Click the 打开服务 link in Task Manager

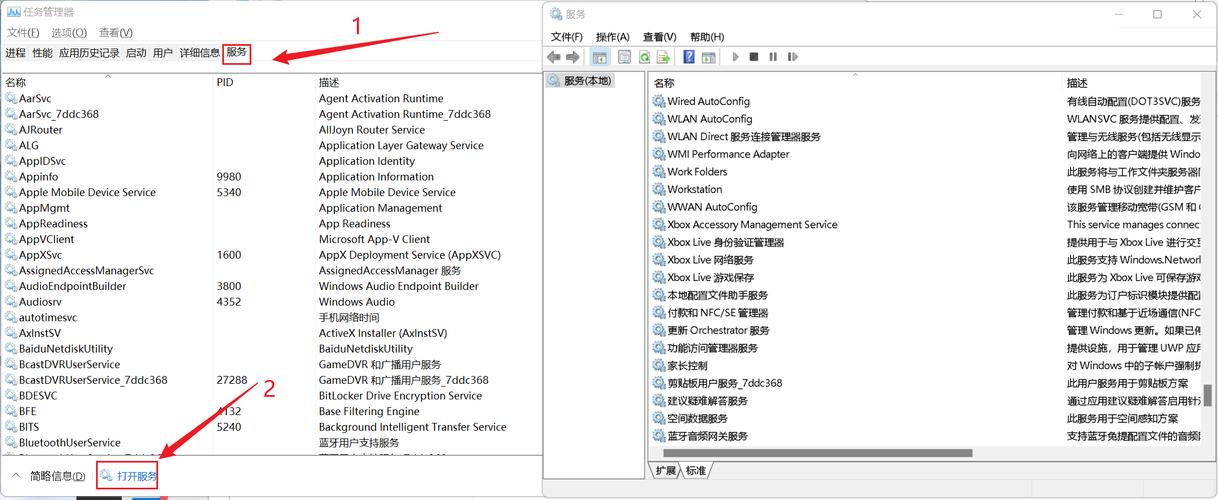(137, 476)
